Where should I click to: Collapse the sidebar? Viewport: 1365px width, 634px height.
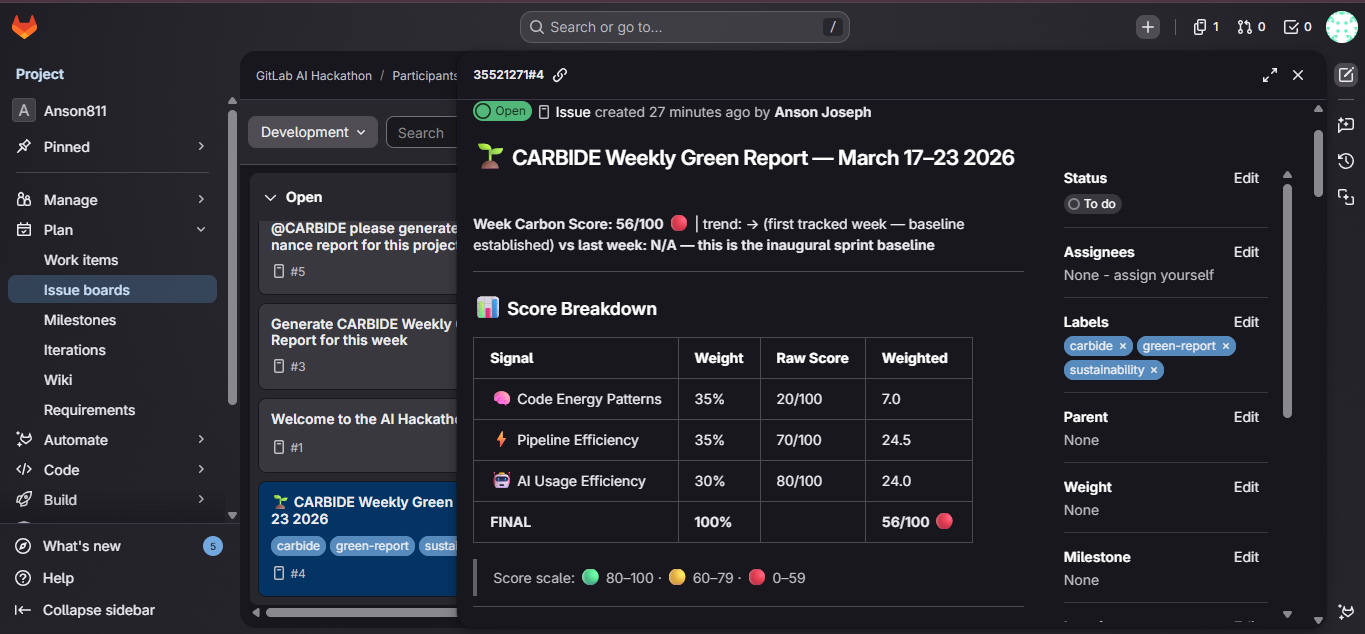point(85,610)
